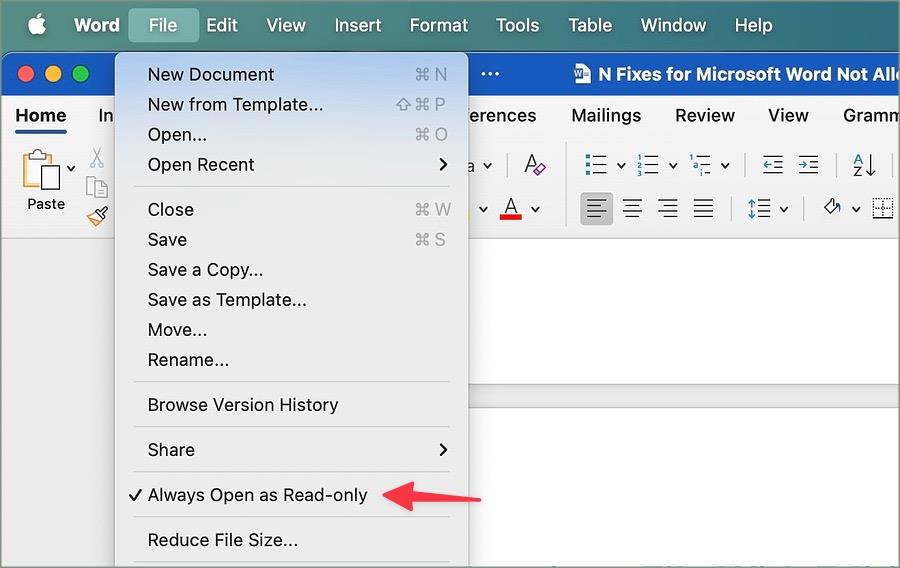Screen dimensions: 900x568
Task: Select the Format Painter brush
Action: coord(97,216)
